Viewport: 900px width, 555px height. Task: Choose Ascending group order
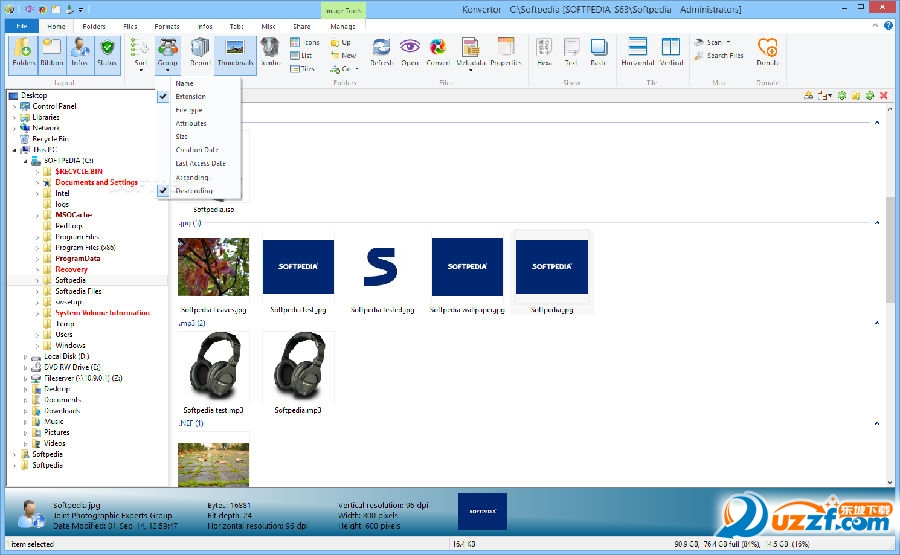point(198,177)
